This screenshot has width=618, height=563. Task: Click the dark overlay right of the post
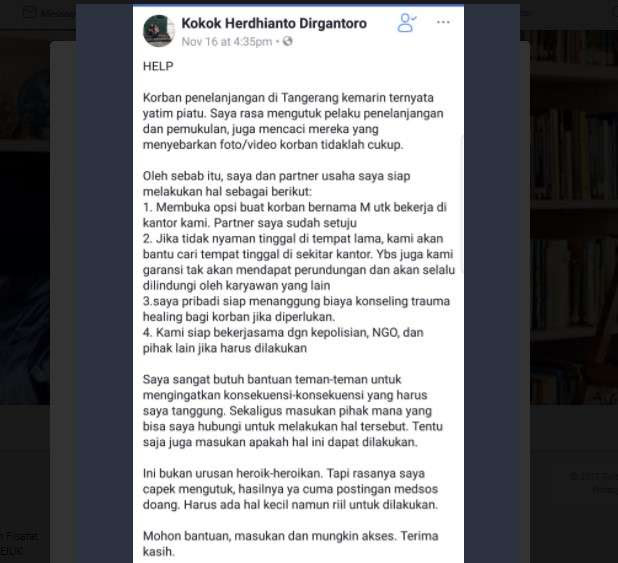[492, 276]
